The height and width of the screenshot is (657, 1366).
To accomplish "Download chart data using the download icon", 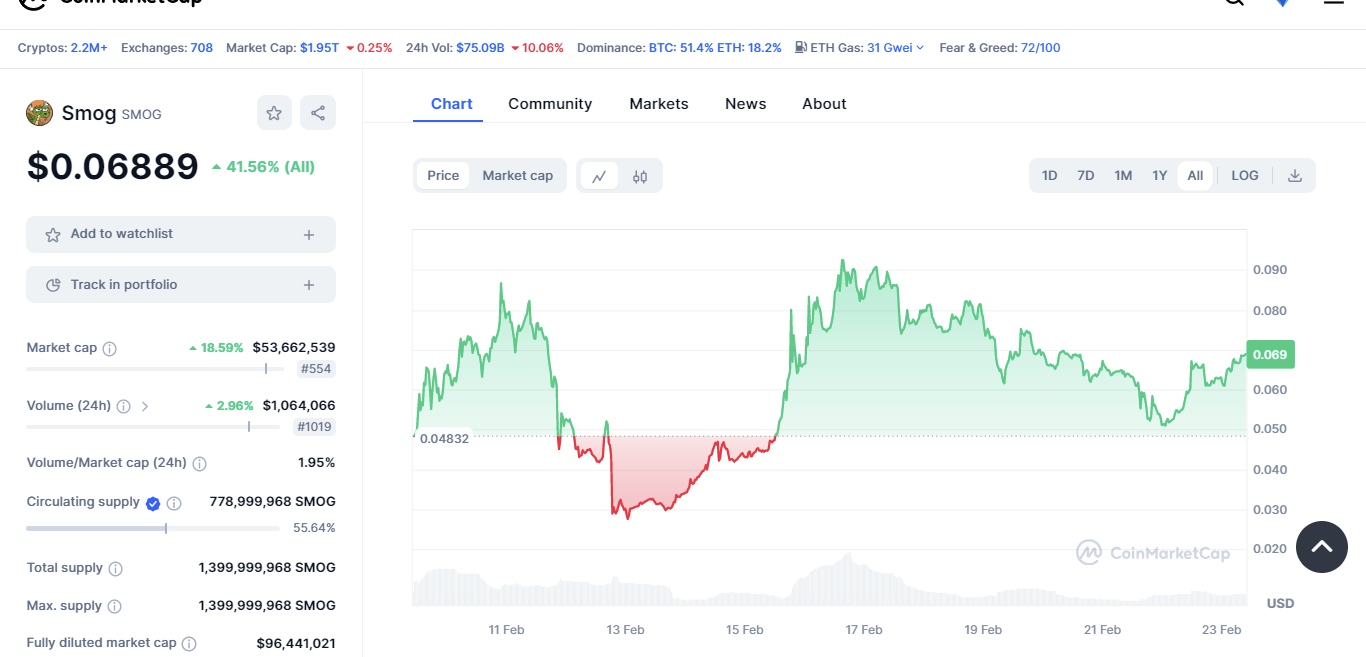I will [x=1295, y=176].
